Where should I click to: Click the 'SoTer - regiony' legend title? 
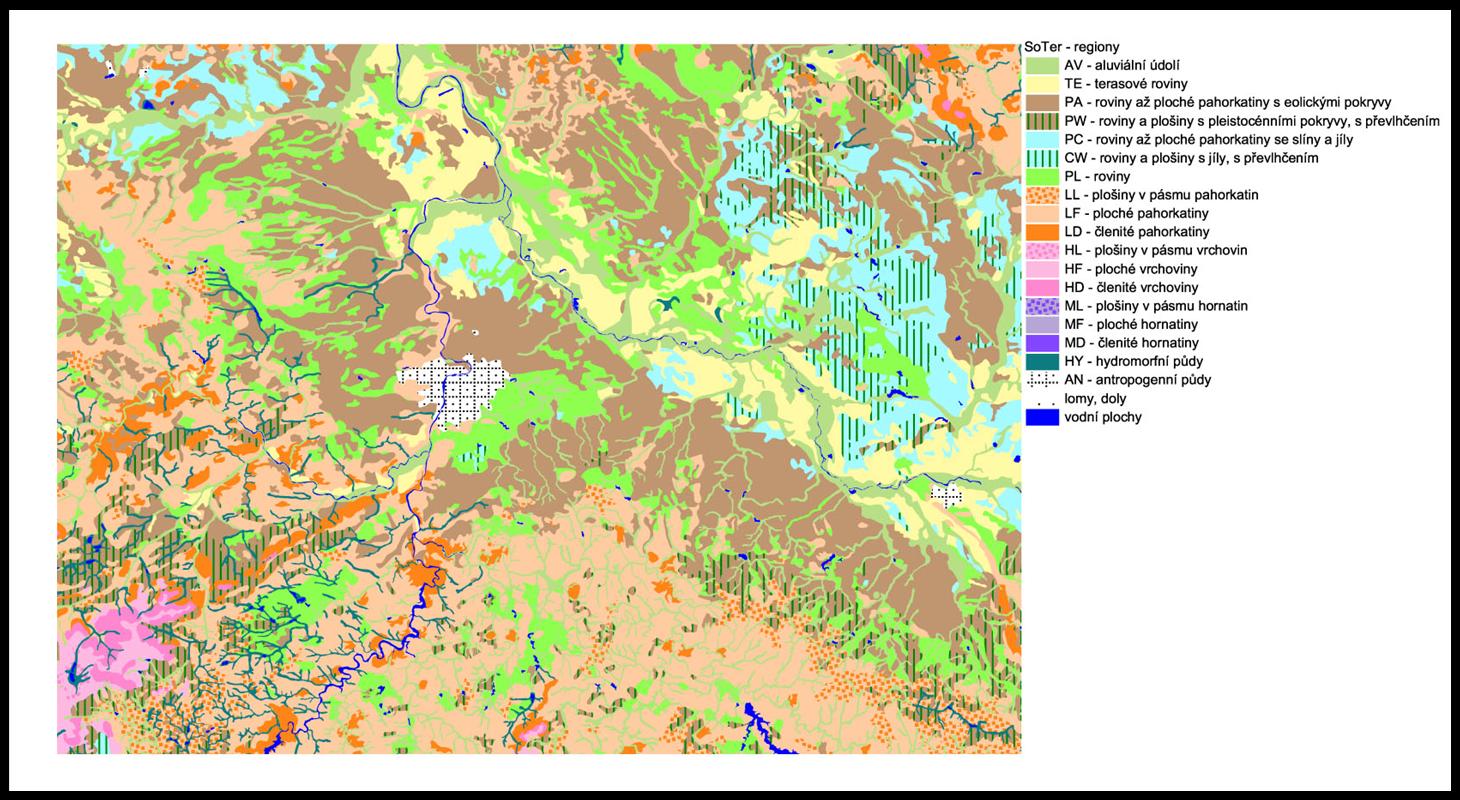tap(1072, 46)
